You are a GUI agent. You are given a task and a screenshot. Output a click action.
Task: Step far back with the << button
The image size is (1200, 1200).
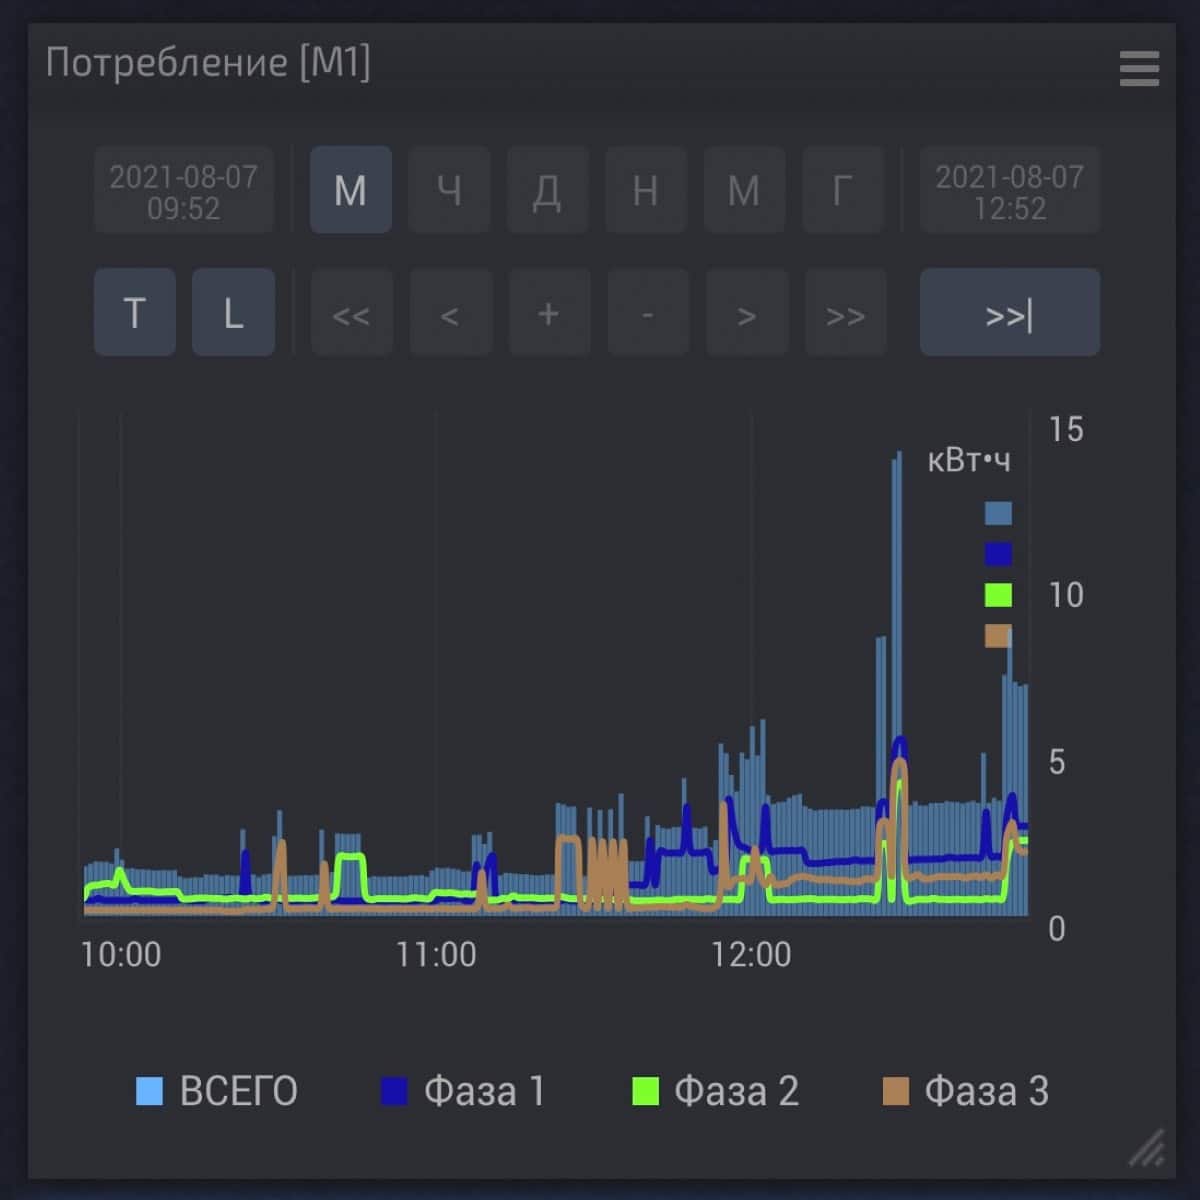click(351, 312)
